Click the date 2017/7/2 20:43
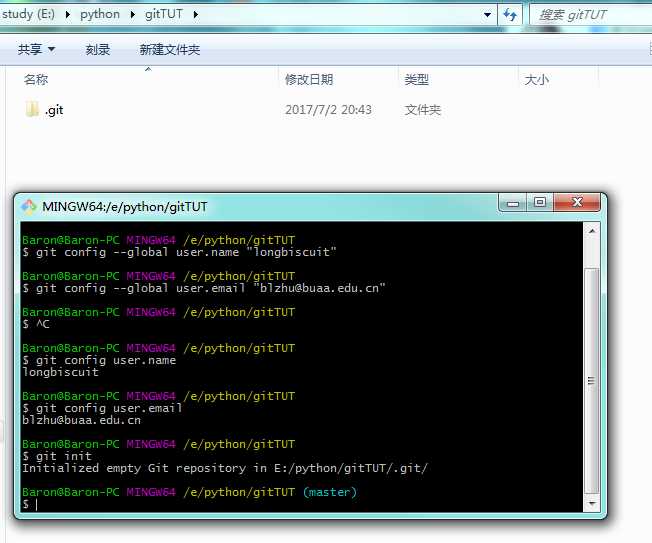652x543 pixels. coord(328,110)
